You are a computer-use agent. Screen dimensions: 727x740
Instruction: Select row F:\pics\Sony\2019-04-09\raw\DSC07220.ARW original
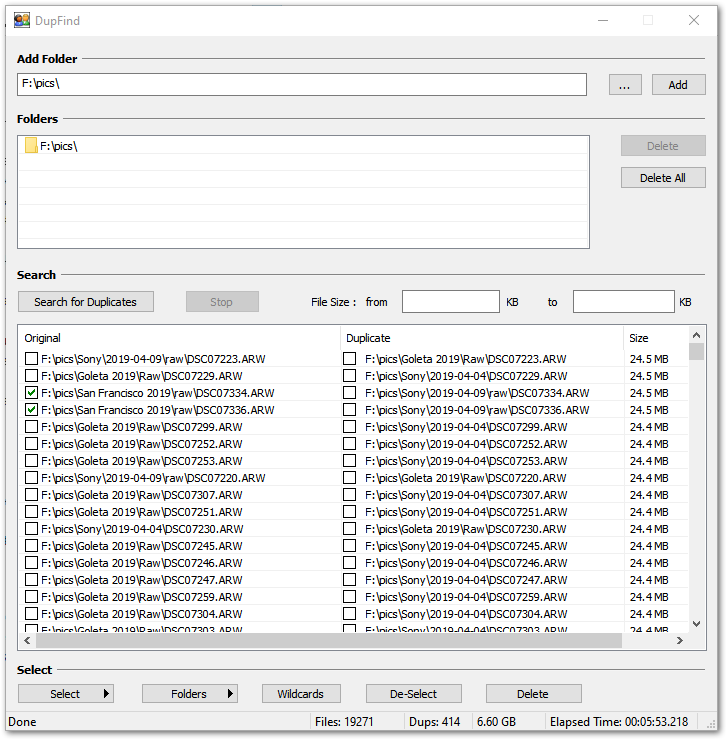pyautogui.click(x=153, y=478)
